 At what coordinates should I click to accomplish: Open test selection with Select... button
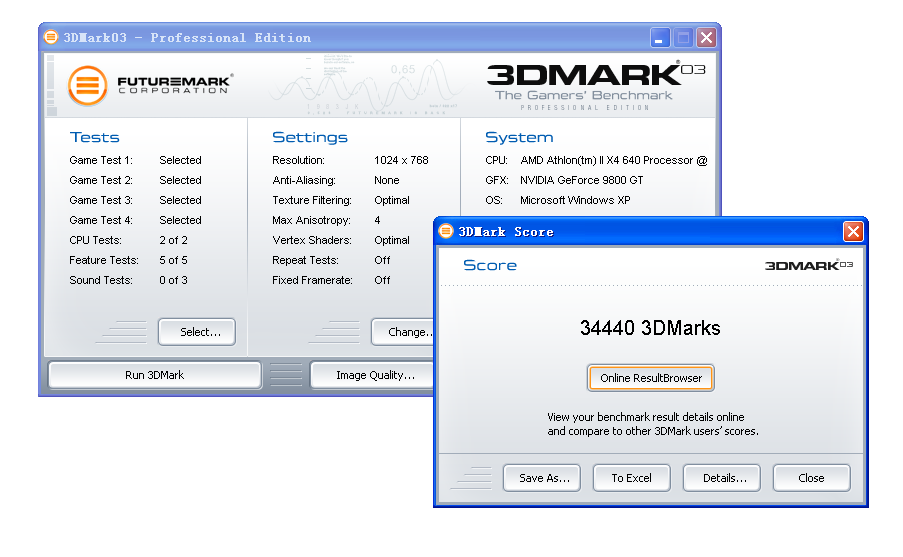(x=196, y=332)
